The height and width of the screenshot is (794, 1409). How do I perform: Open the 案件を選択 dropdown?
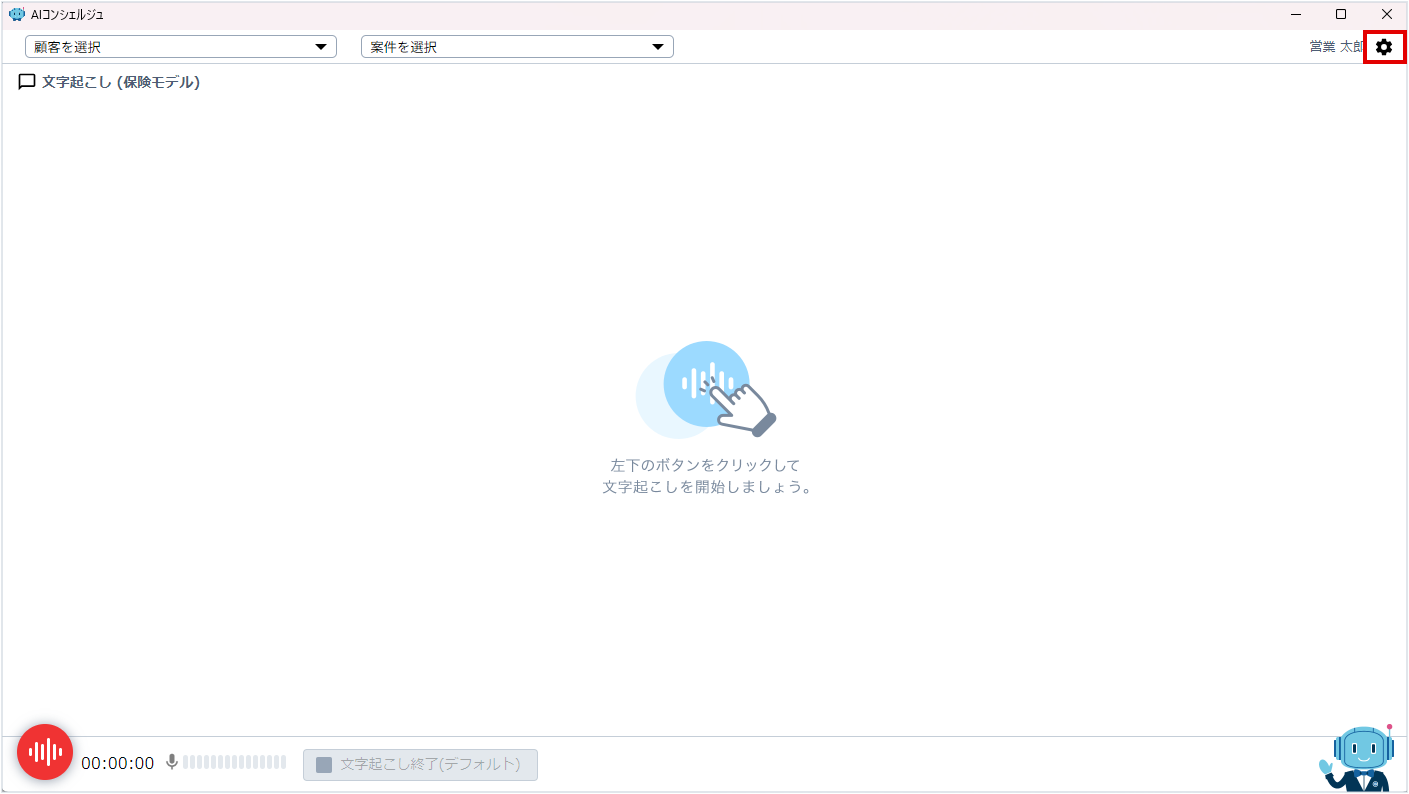(505, 47)
